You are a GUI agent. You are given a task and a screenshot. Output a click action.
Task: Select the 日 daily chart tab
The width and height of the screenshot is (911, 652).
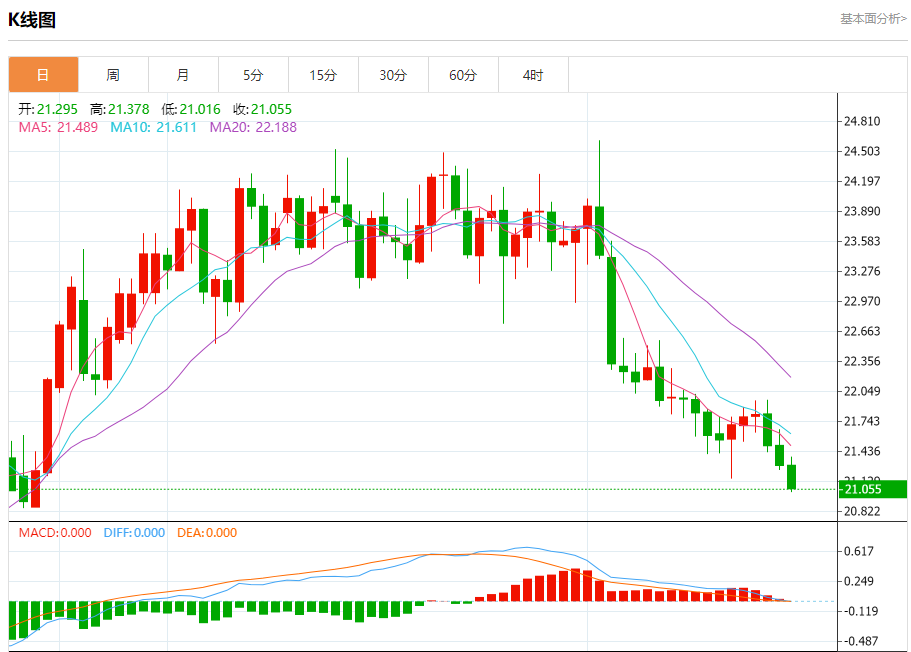click(44, 74)
